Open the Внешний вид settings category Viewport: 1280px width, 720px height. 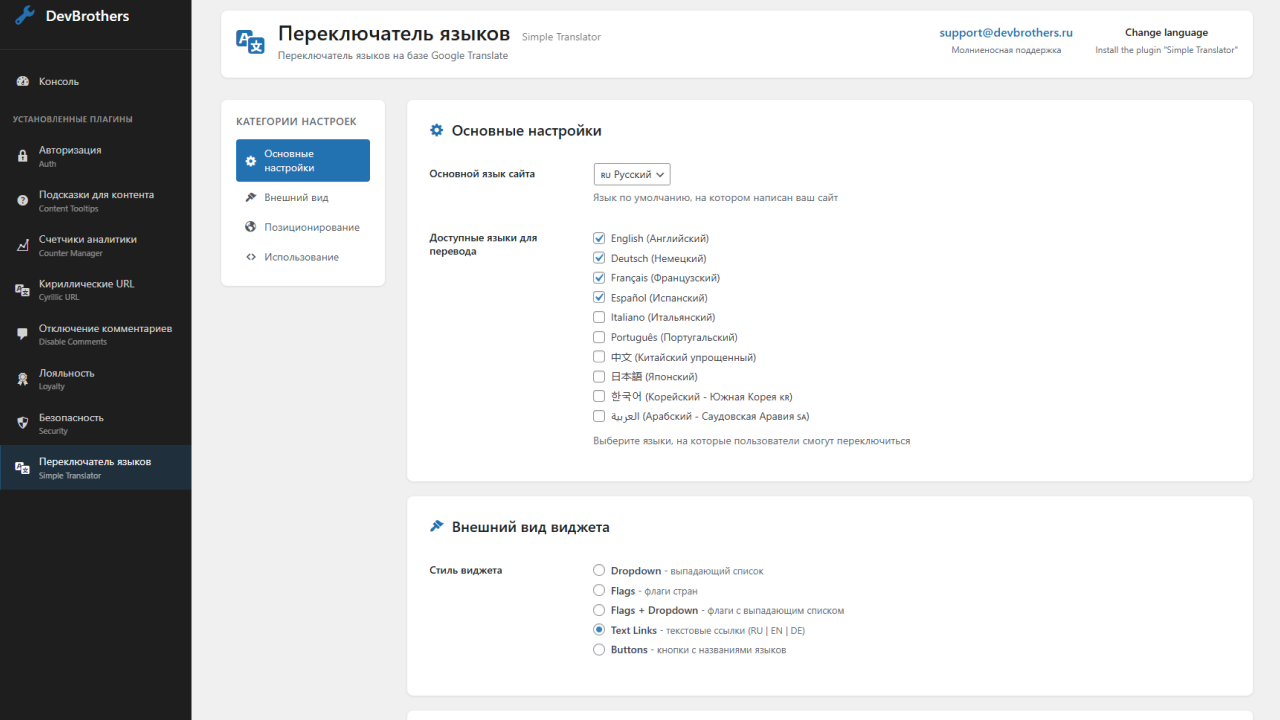click(x=296, y=198)
